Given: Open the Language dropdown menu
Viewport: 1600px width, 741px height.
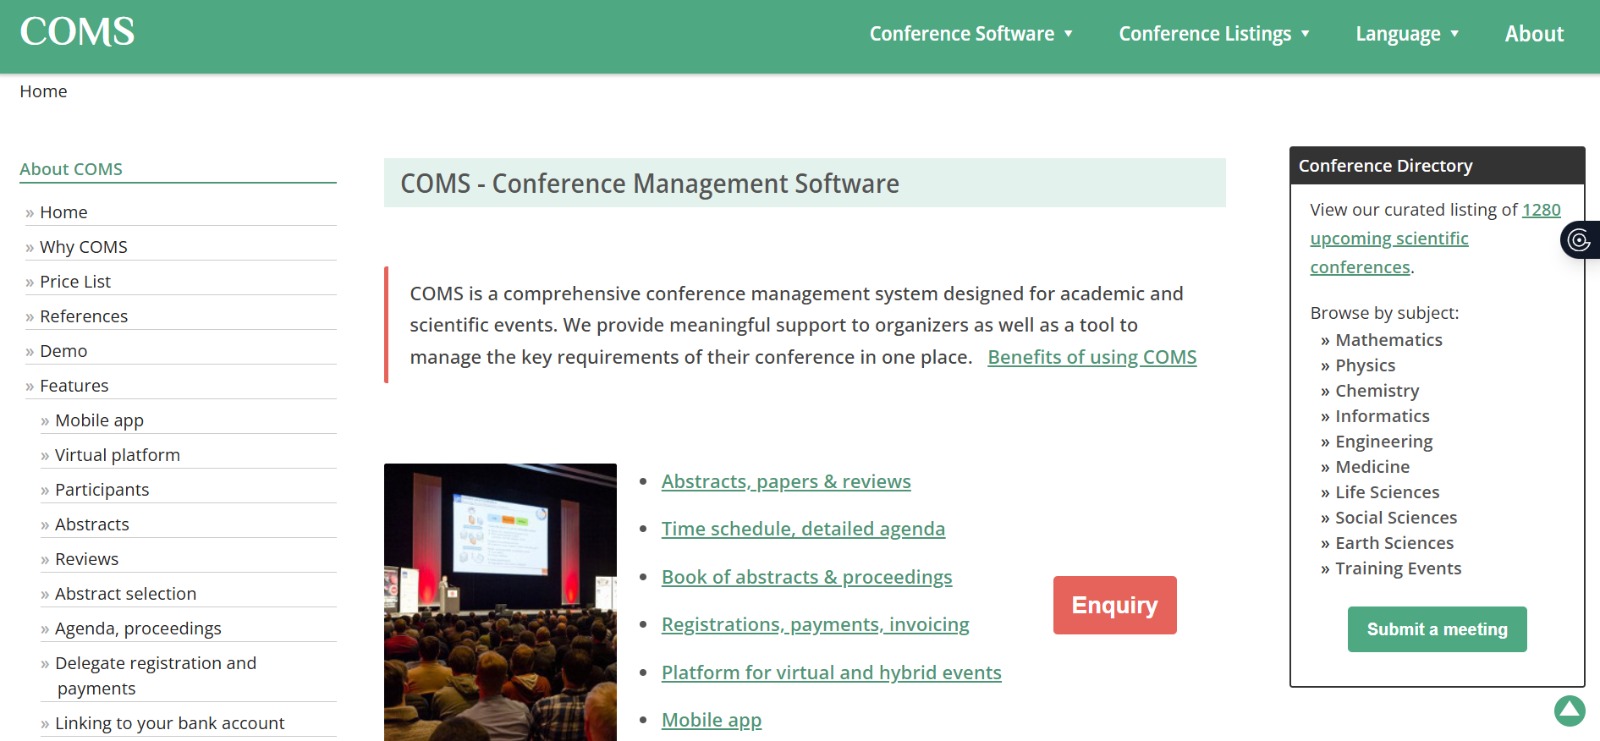Looking at the screenshot, I should [1407, 34].
